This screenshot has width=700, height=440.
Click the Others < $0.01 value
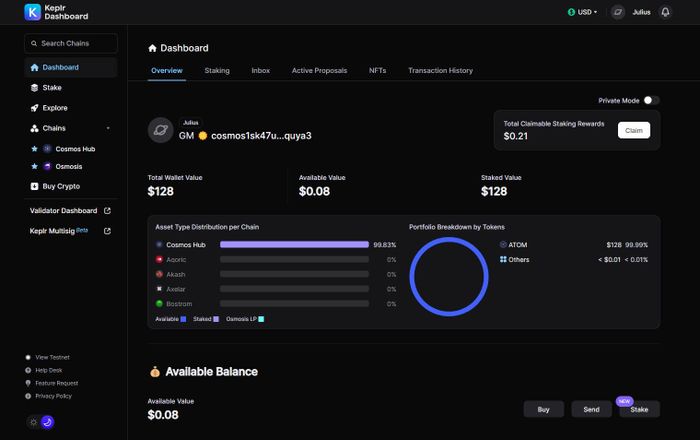(x=609, y=259)
